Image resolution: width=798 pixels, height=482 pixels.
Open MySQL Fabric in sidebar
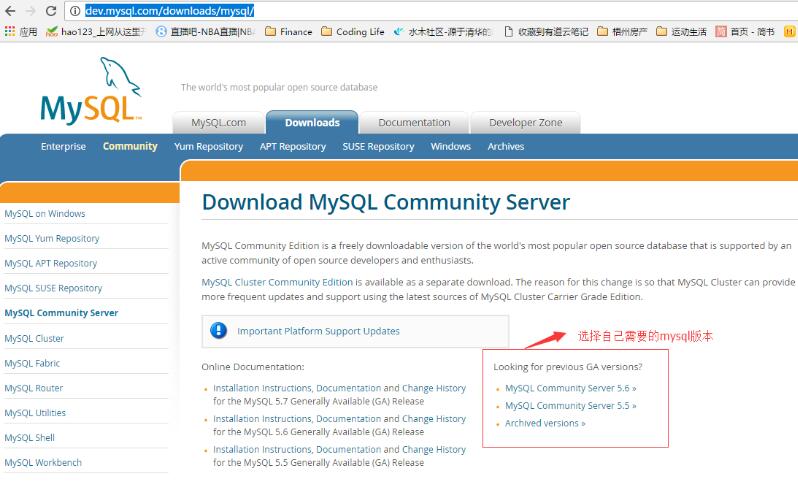coord(32,363)
